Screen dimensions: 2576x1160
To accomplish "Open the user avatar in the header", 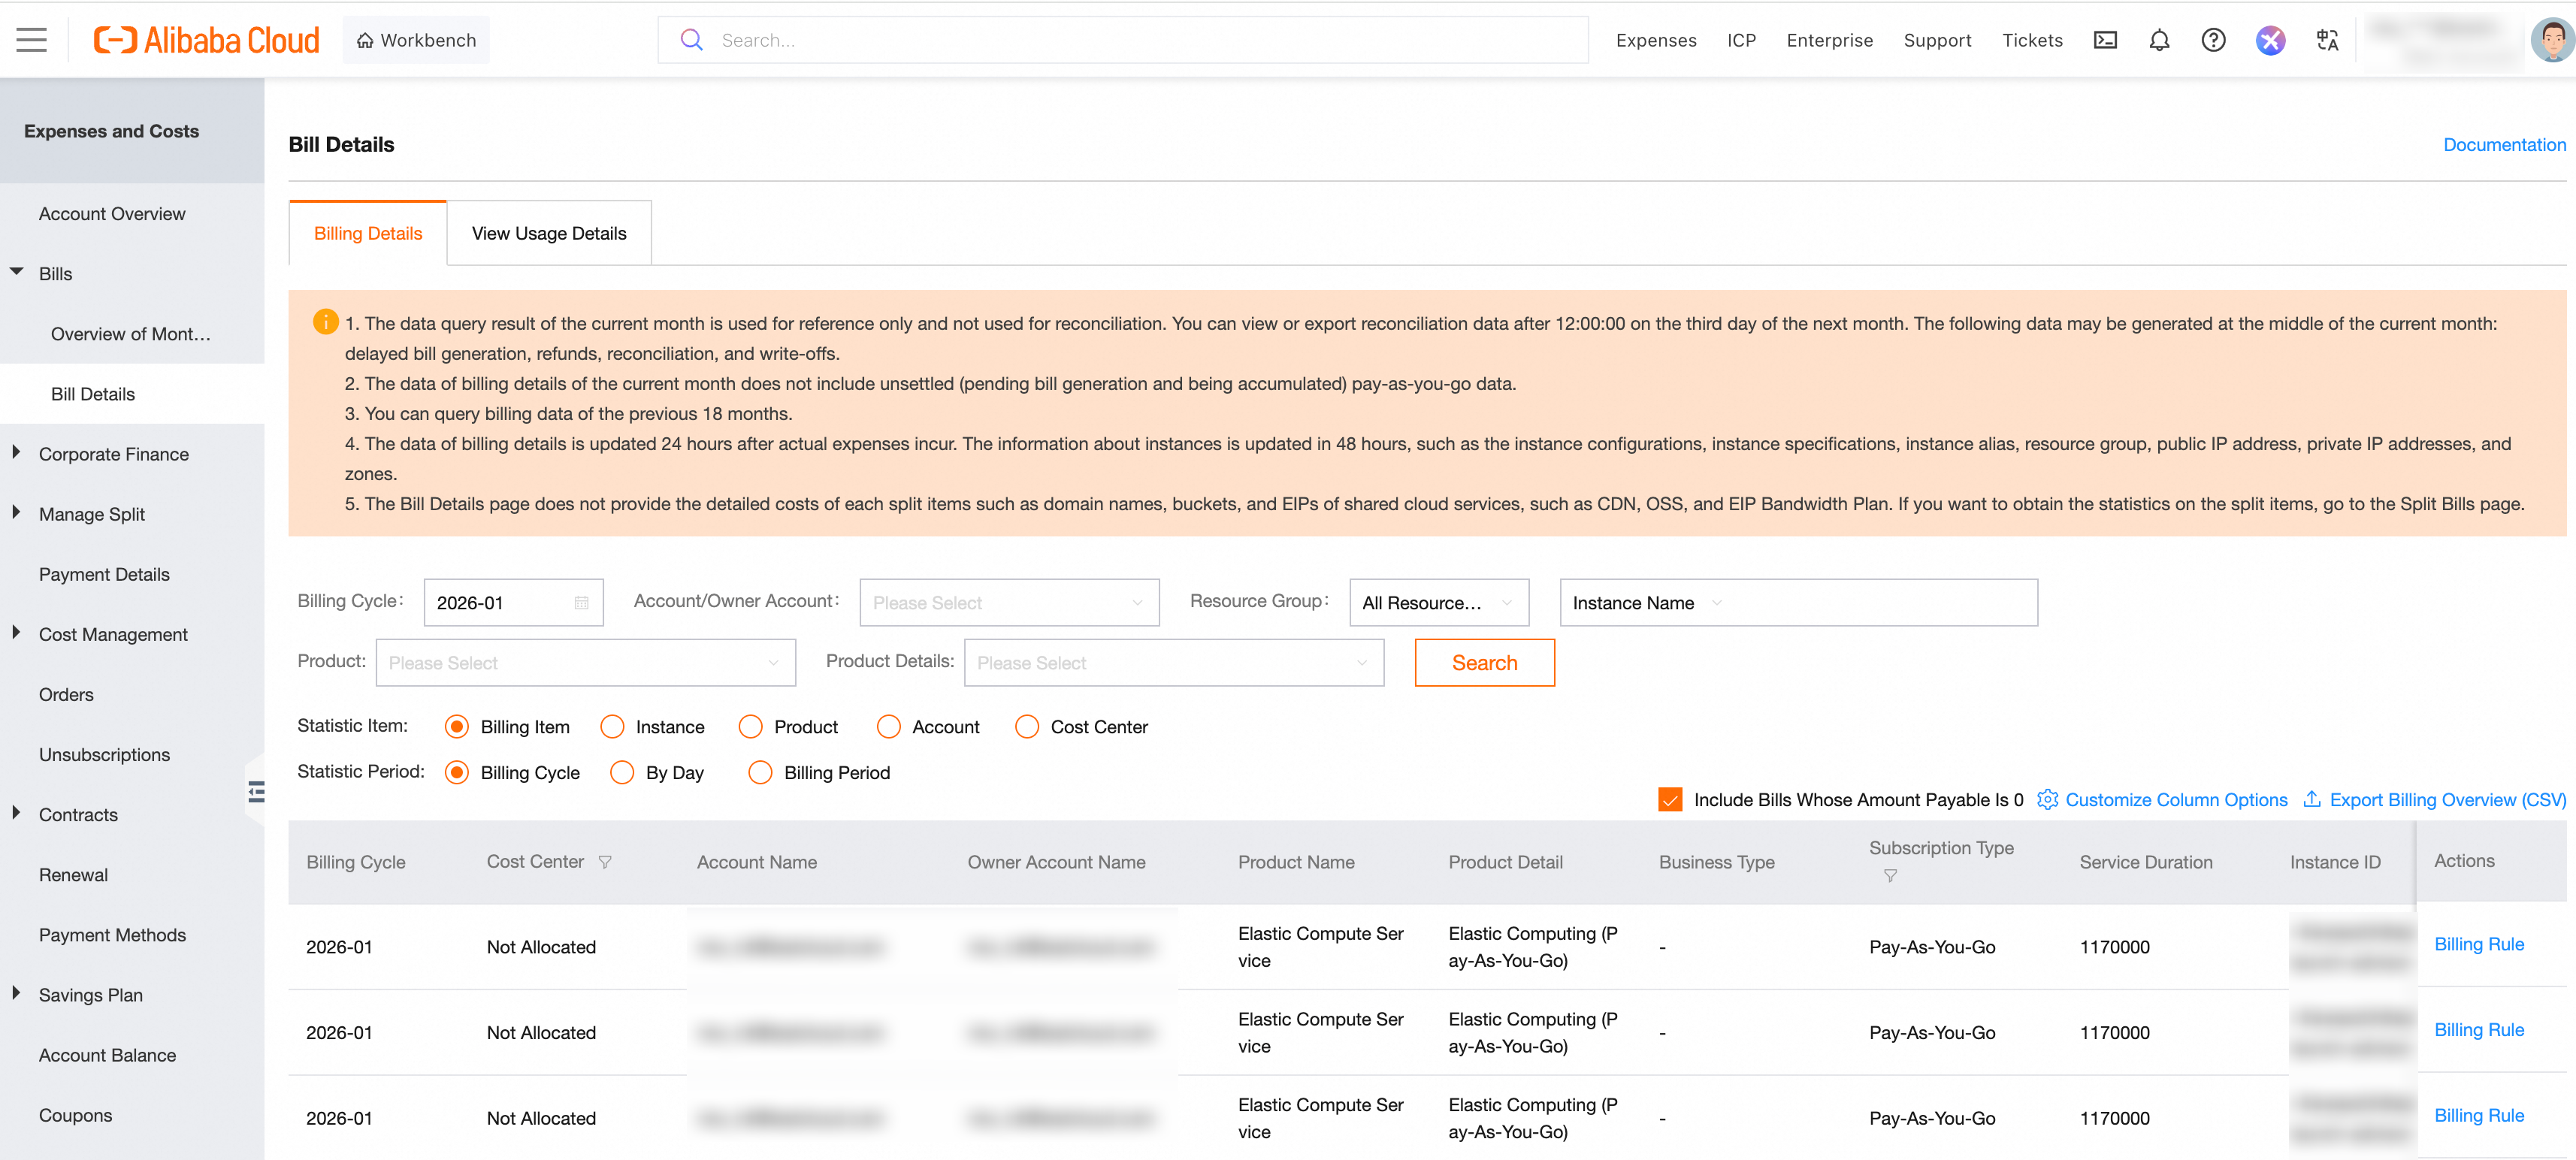I will point(2551,40).
